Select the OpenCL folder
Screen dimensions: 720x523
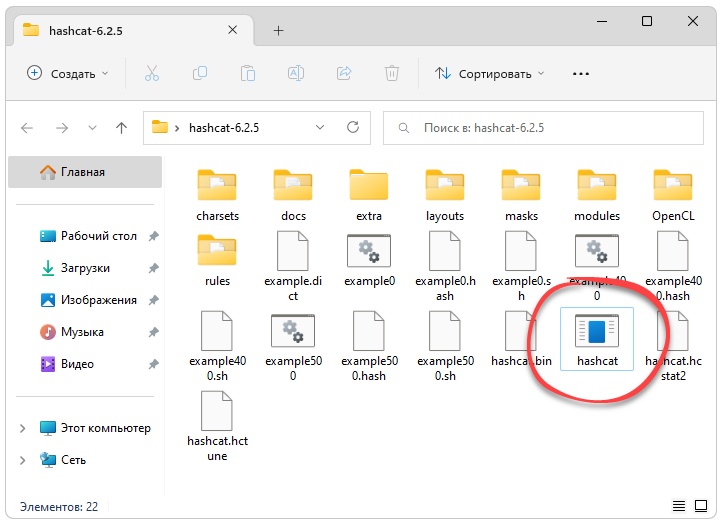coord(673,195)
